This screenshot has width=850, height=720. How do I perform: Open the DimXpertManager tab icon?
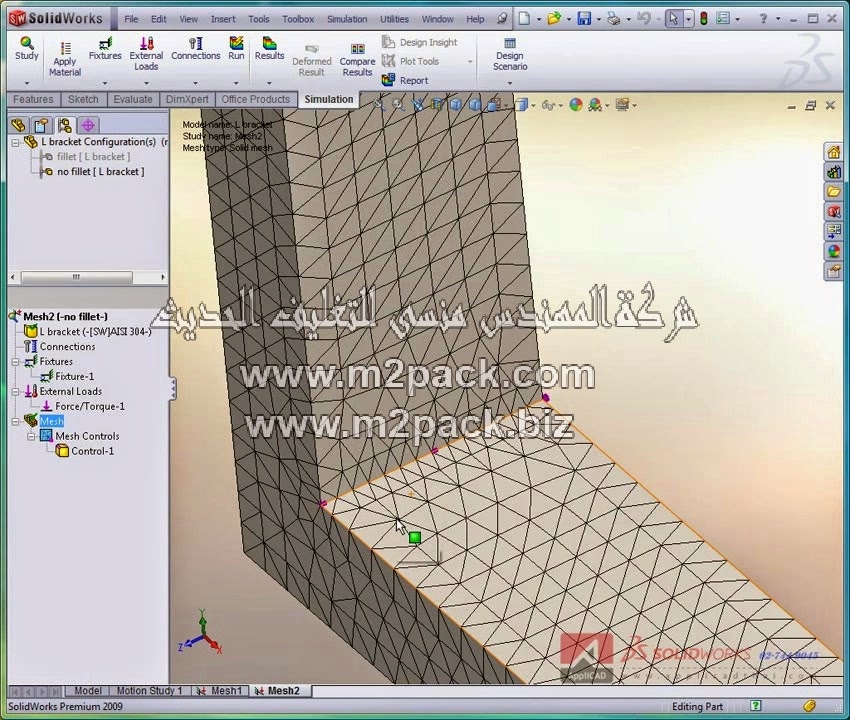(88, 125)
